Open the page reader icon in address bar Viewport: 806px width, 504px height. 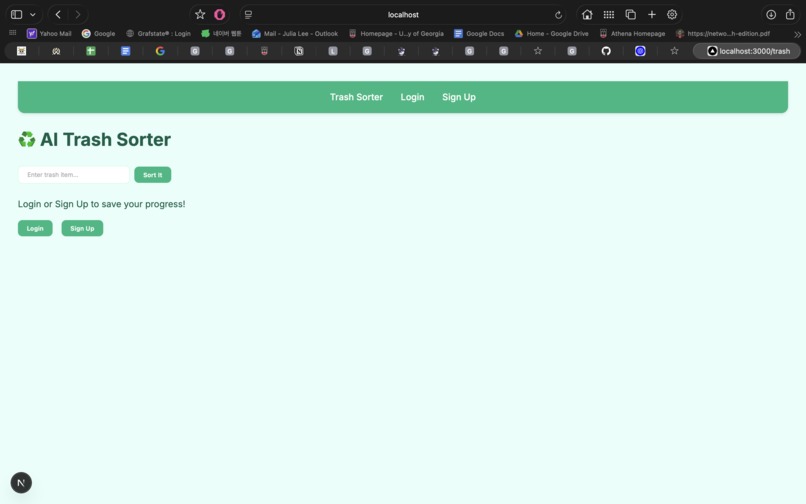point(248,15)
